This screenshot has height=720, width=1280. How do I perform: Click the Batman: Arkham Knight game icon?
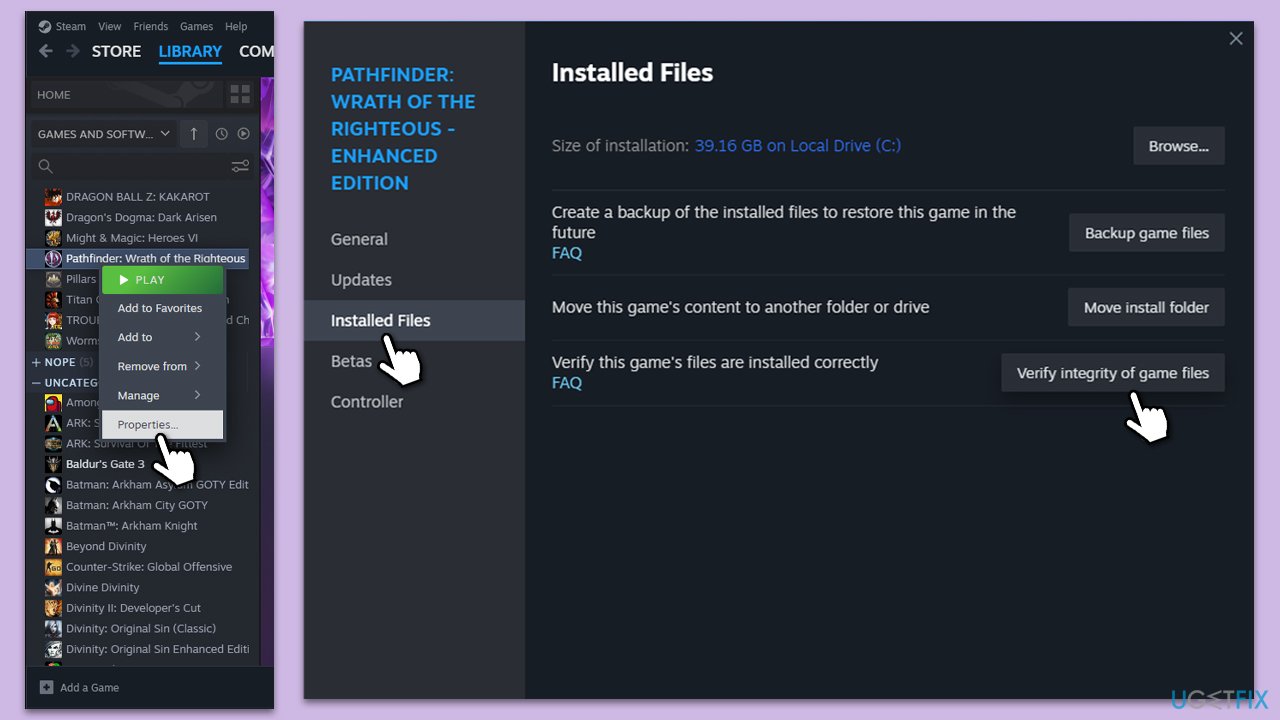pos(53,526)
